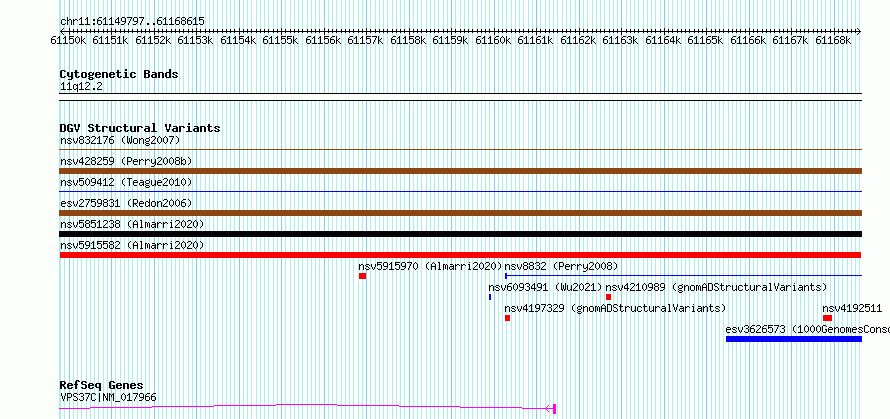
Task: Select the thick blue esv3626573 variant bar
Action: pyautogui.click(x=794, y=339)
